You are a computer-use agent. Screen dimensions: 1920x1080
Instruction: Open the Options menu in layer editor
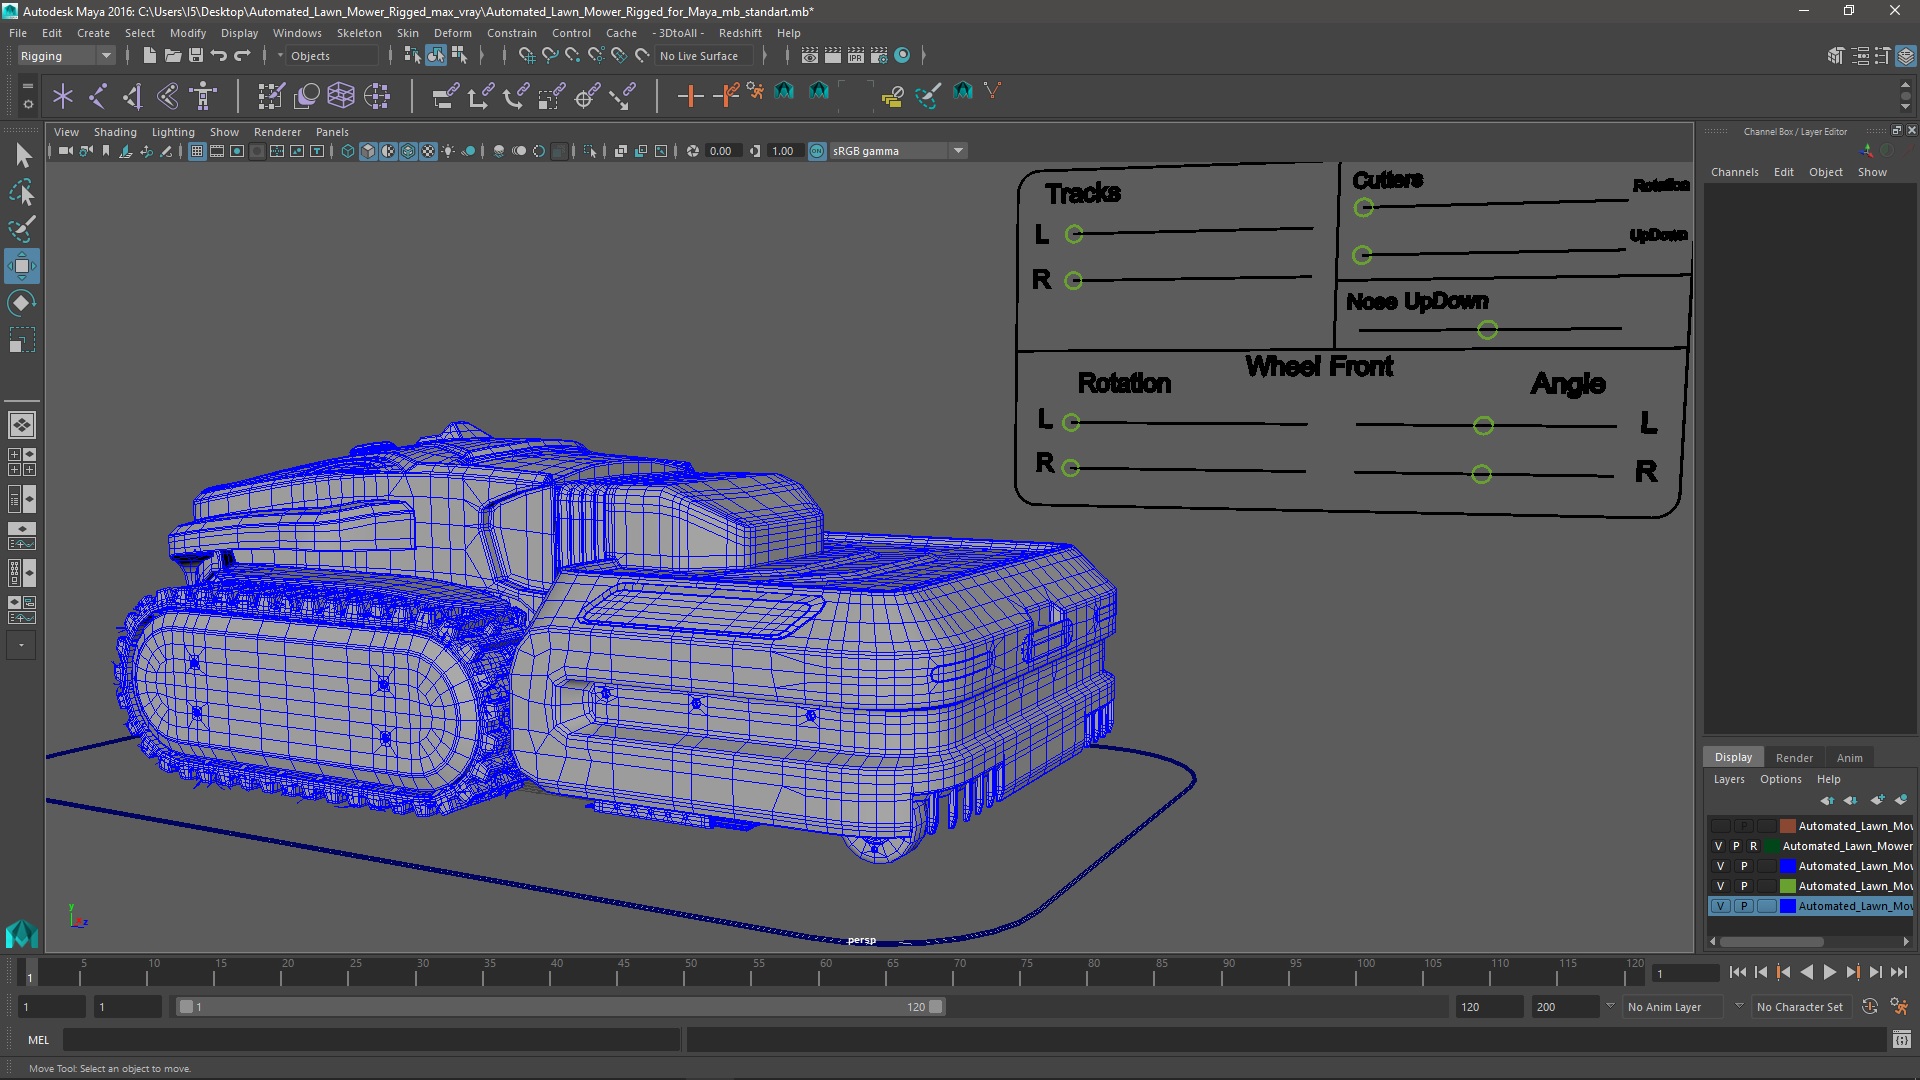click(1780, 780)
